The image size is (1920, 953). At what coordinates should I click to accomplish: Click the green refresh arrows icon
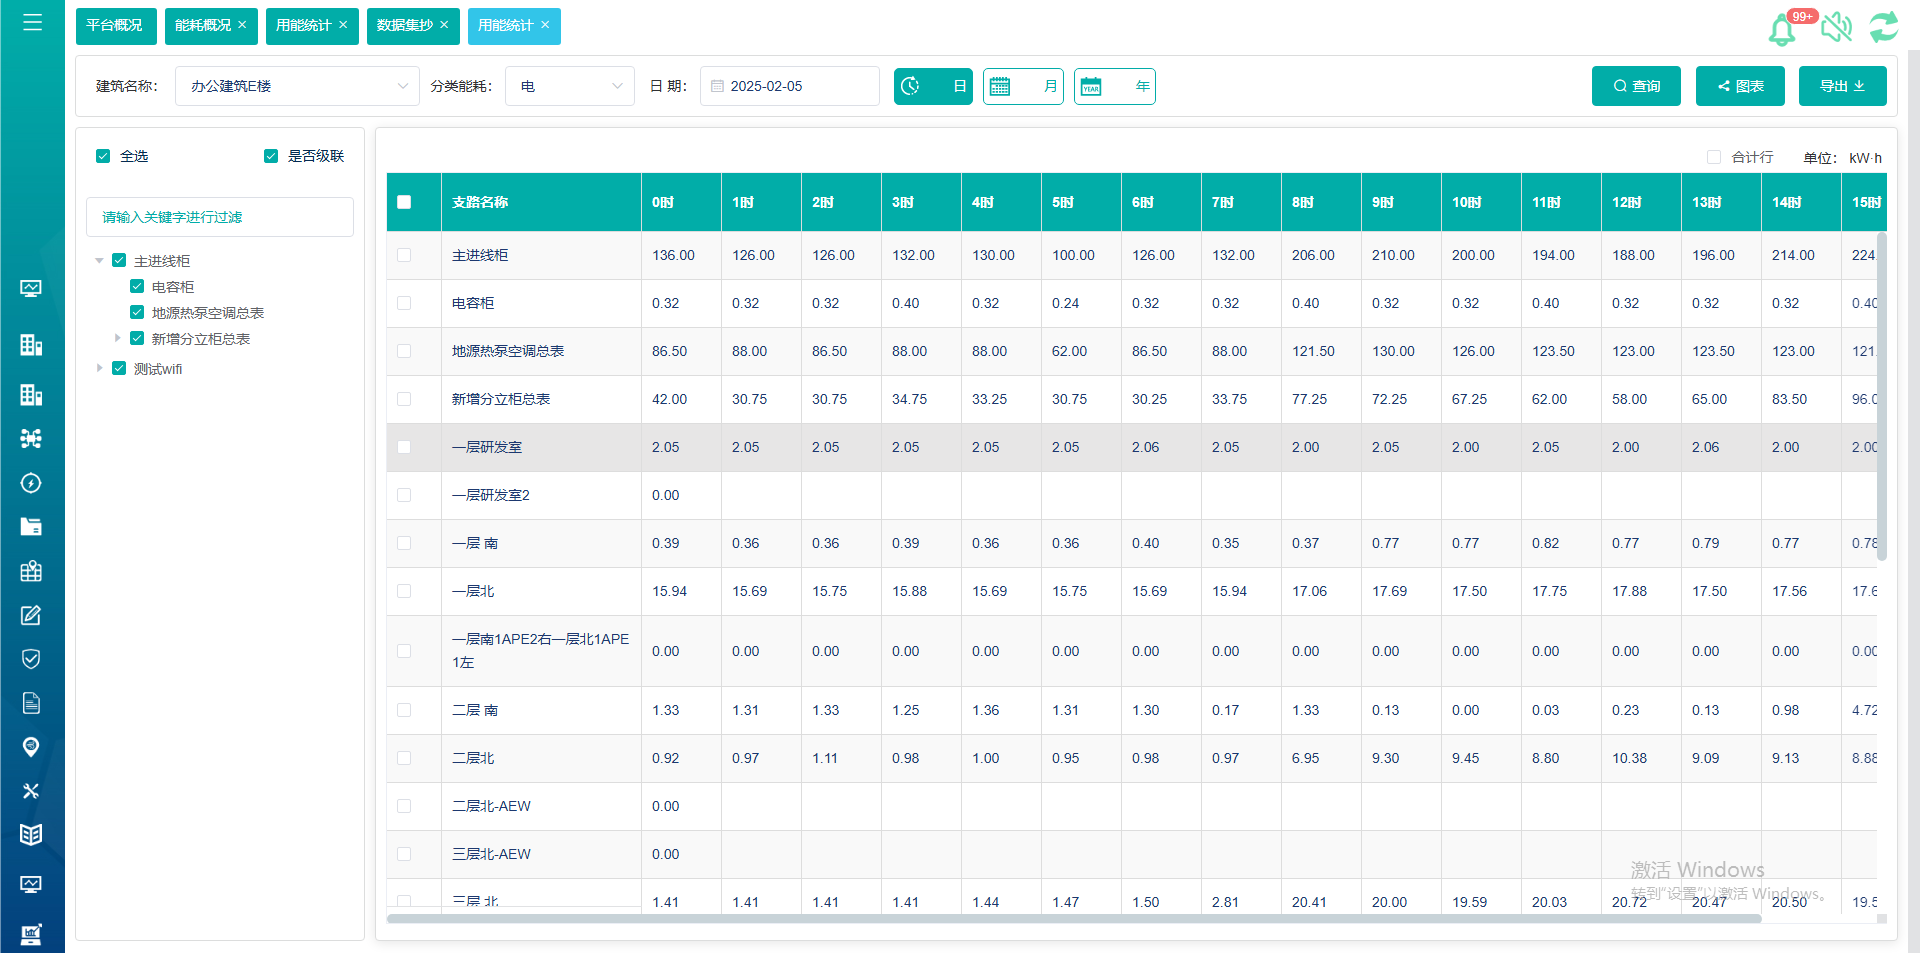[1884, 27]
